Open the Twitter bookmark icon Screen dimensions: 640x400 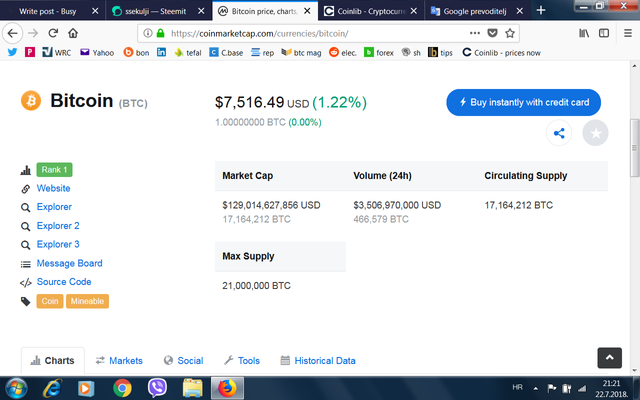pos(12,52)
